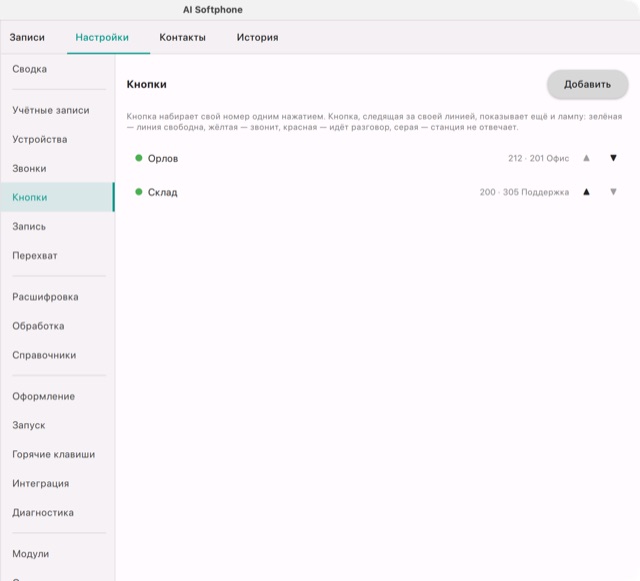Open Оформление in the sidebar

click(57, 396)
